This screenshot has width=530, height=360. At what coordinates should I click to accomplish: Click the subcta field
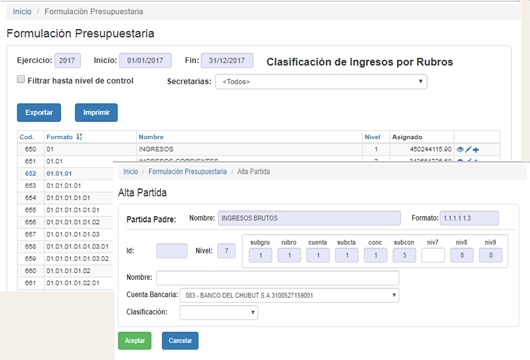(x=346, y=255)
